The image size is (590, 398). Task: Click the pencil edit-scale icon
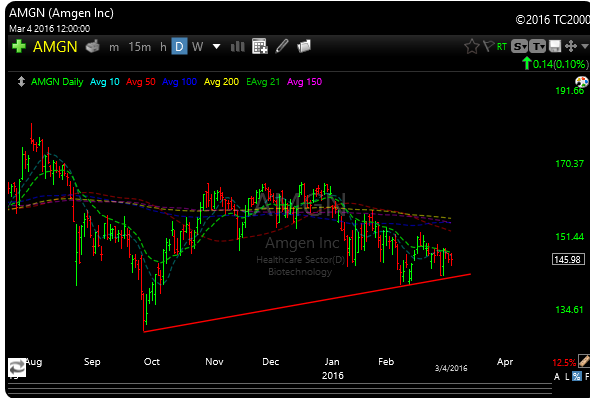click(584, 361)
